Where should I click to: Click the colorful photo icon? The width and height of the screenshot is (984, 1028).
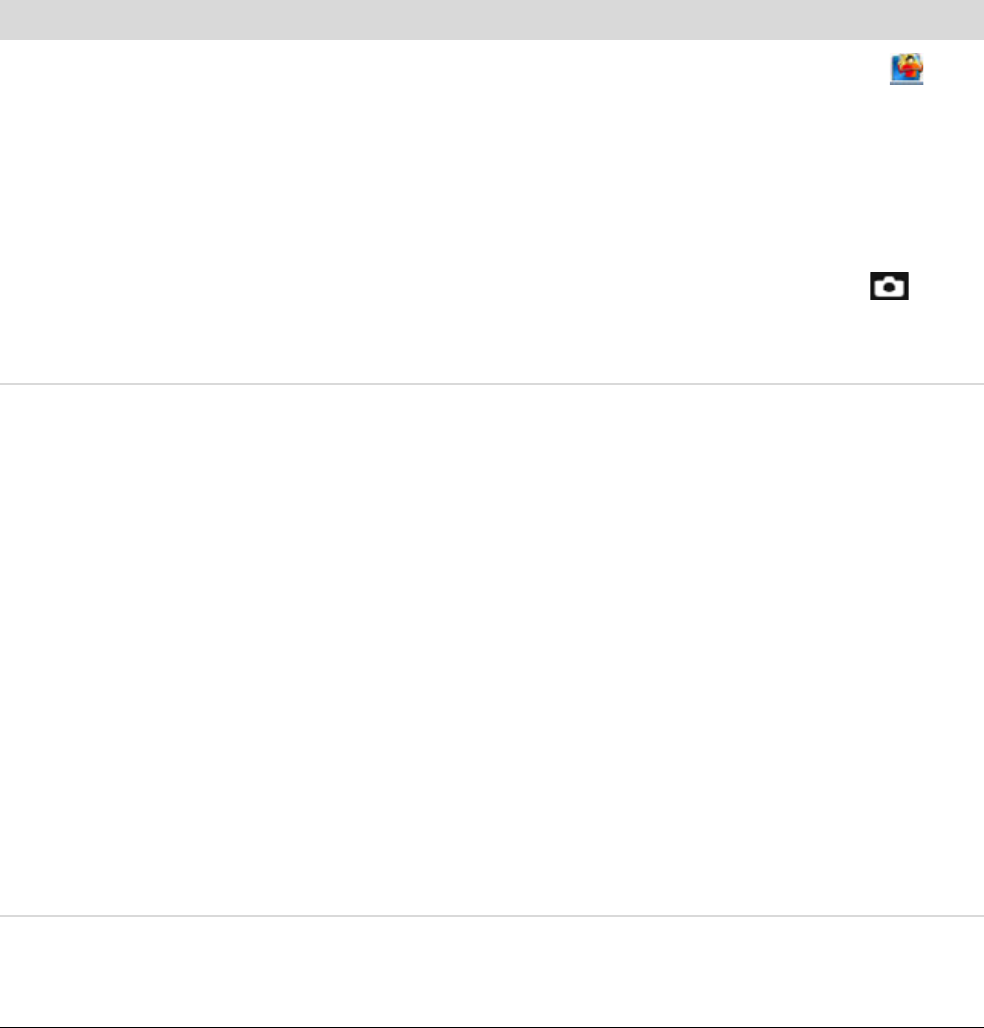(x=906, y=69)
